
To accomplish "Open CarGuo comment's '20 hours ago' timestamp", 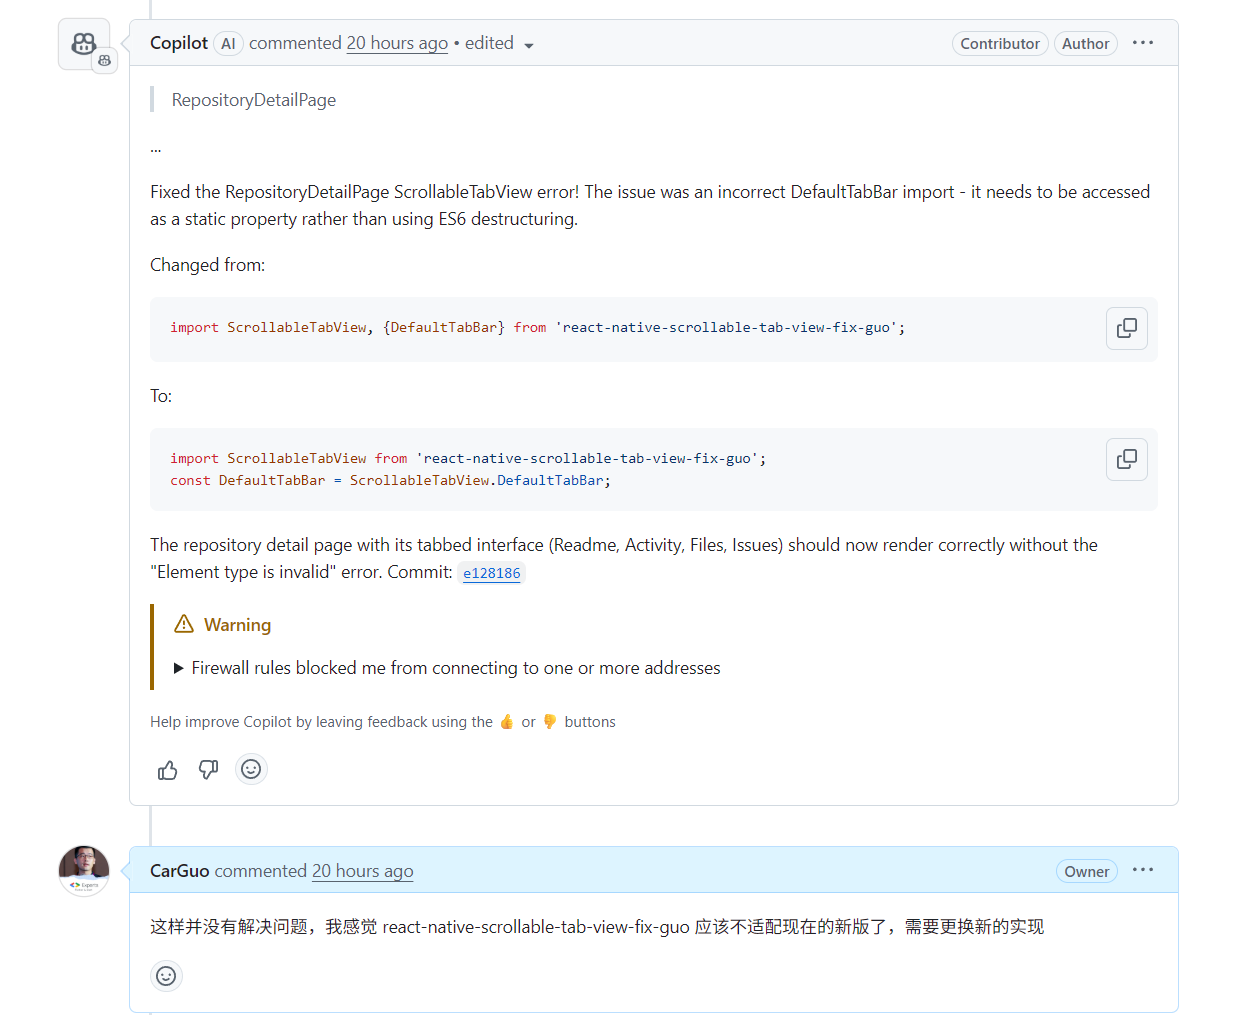I will 362,871.
